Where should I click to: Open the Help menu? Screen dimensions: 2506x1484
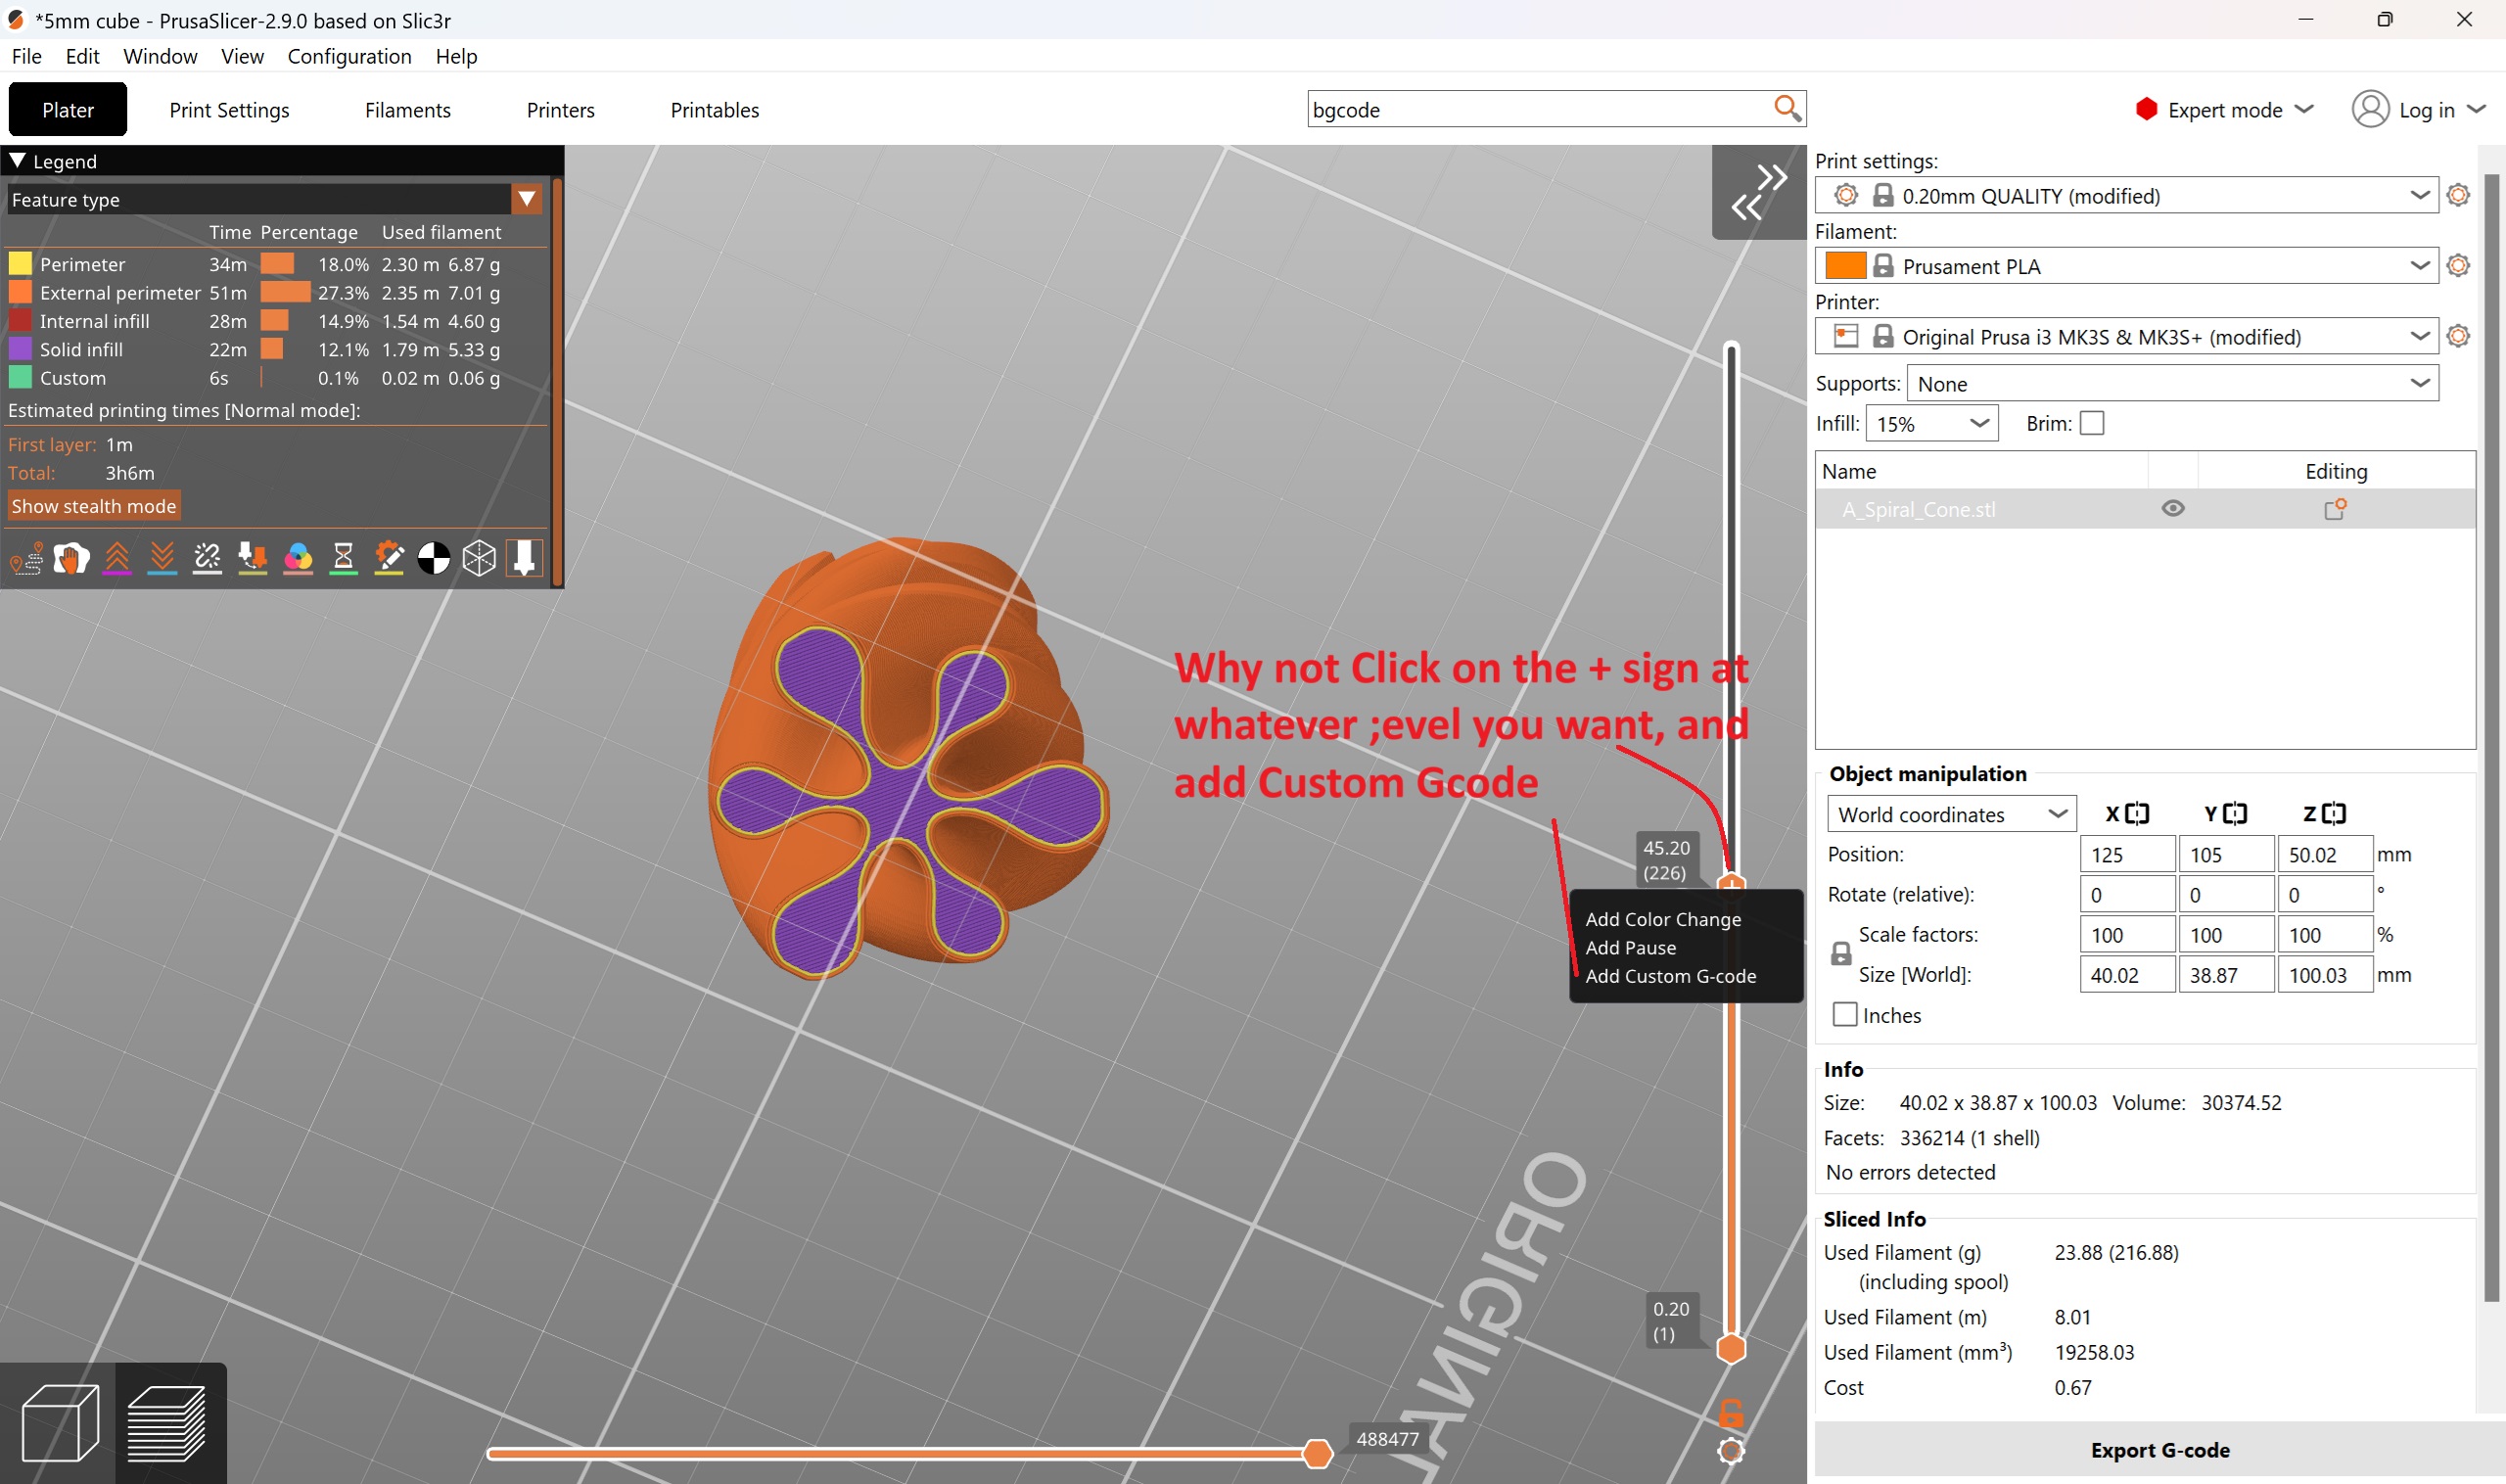456,56
